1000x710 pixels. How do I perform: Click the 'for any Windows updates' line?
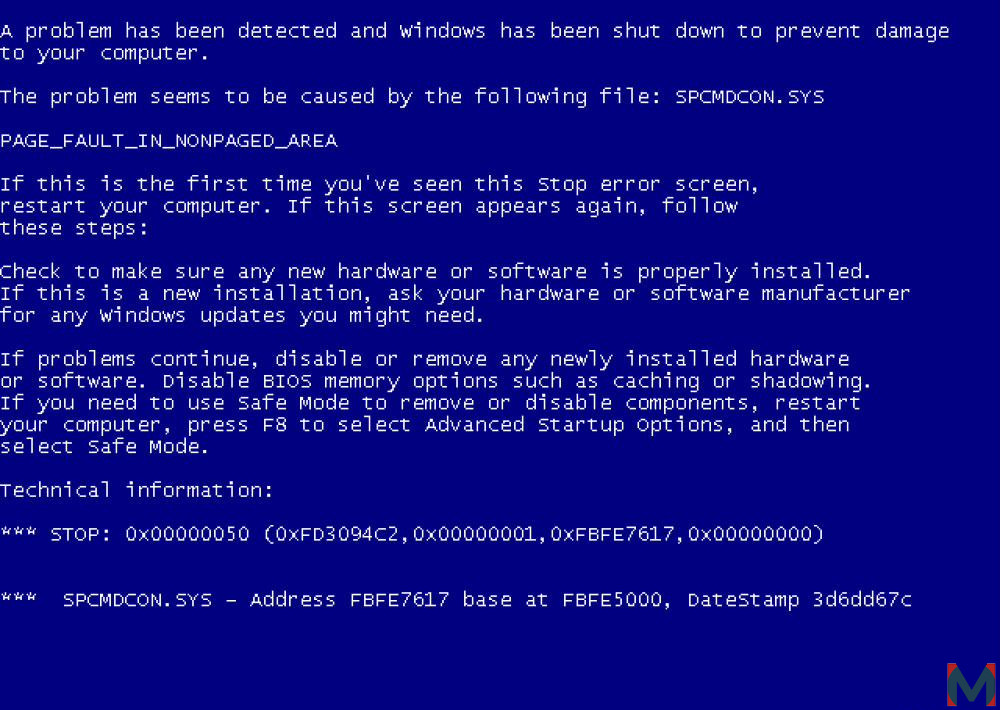(x=242, y=316)
